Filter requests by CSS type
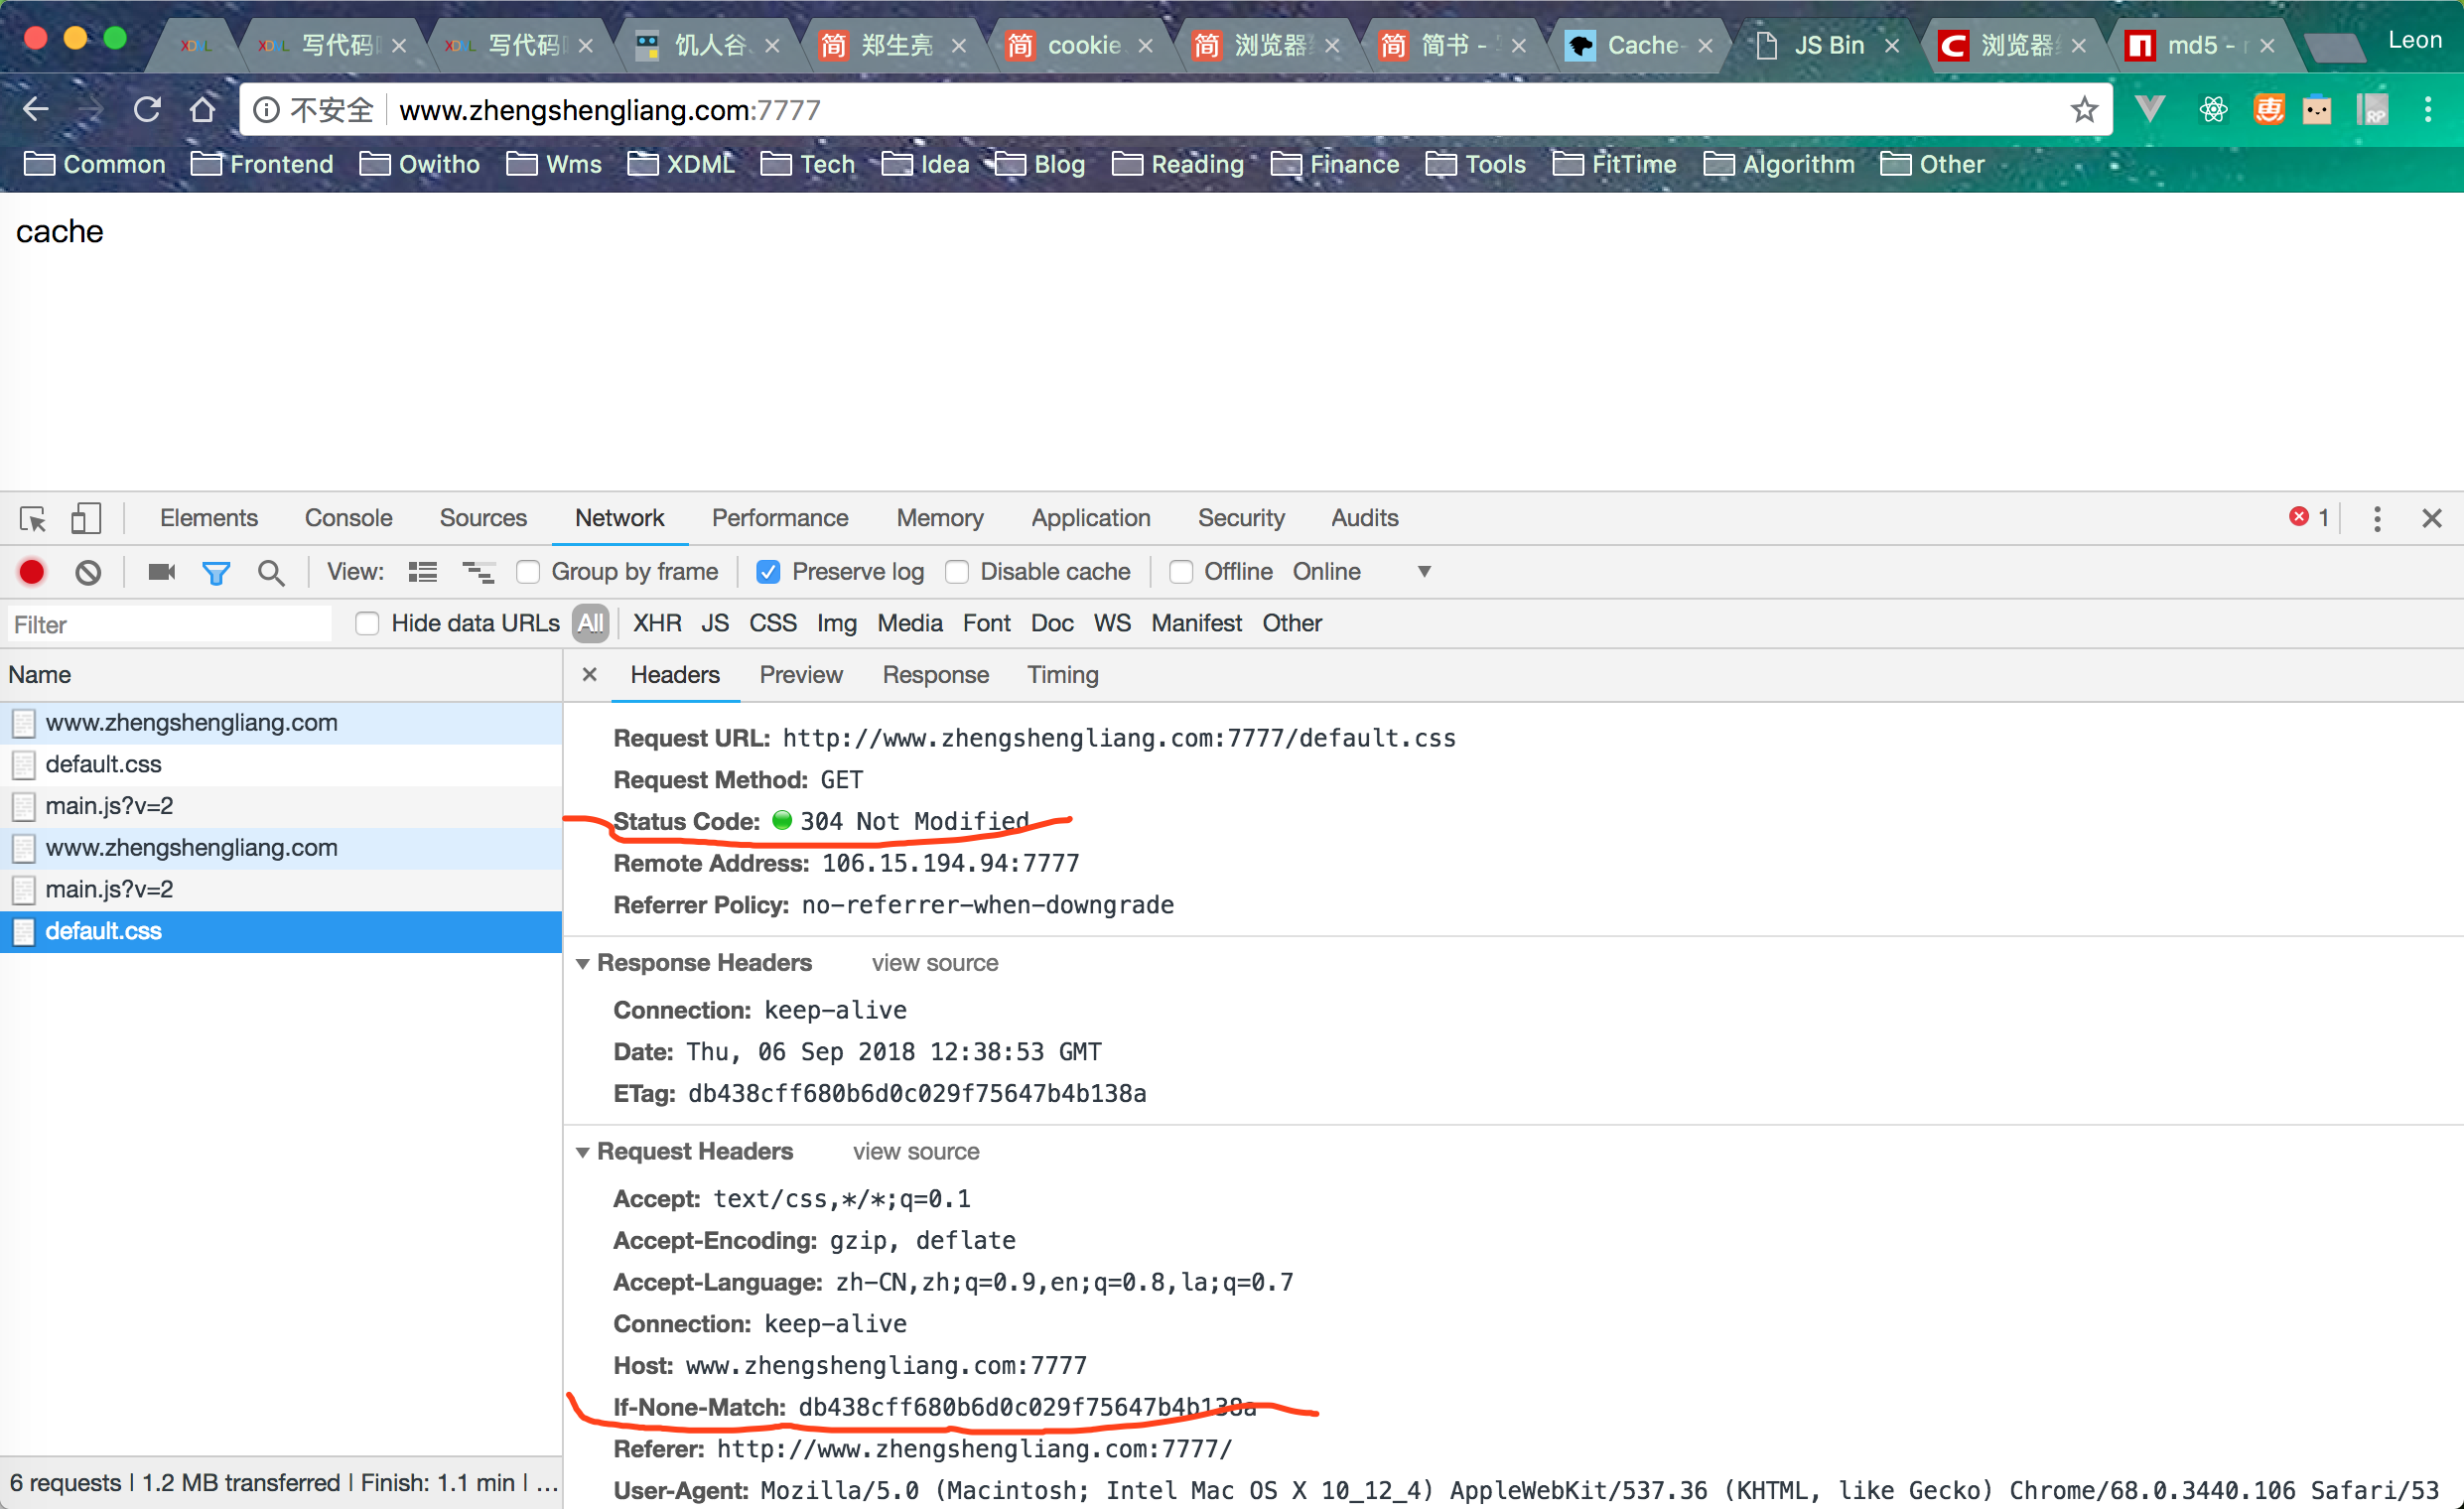 tap(771, 623)
